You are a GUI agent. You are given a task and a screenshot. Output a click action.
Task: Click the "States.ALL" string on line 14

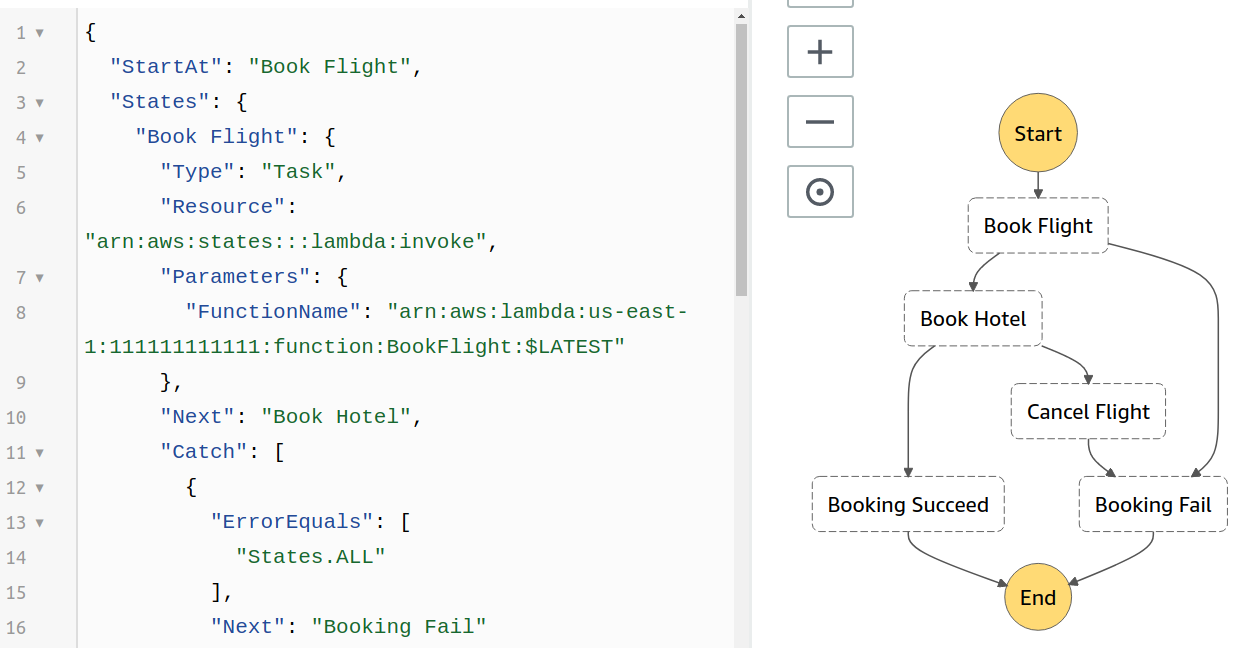(310, 557)
